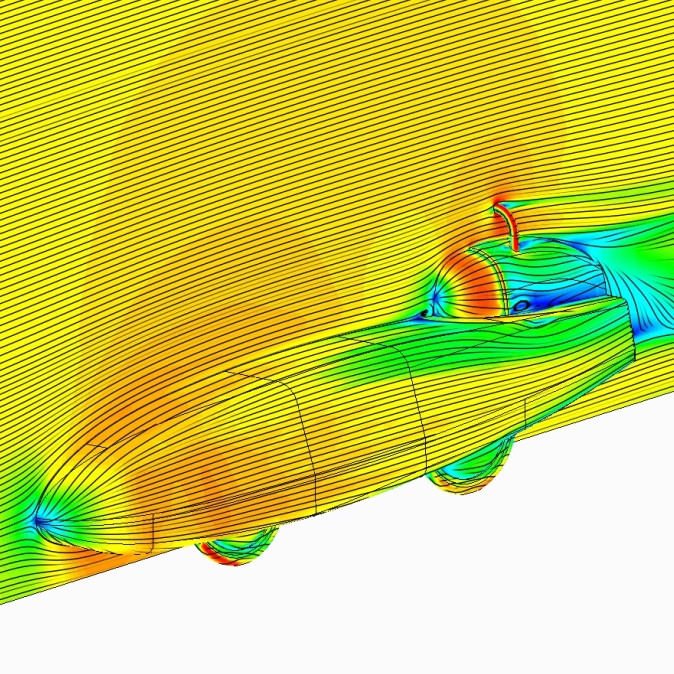This screenshot has width=674, height=674.
Task: Select the curved red fin above the canopy
Action: (508, 227)
